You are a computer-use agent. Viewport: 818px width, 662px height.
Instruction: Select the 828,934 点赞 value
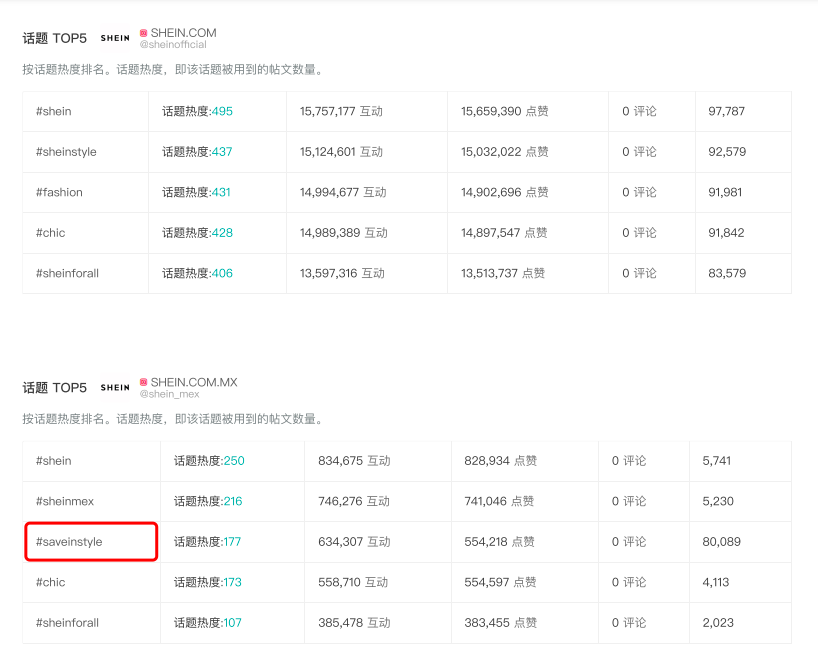coord(500,461)
